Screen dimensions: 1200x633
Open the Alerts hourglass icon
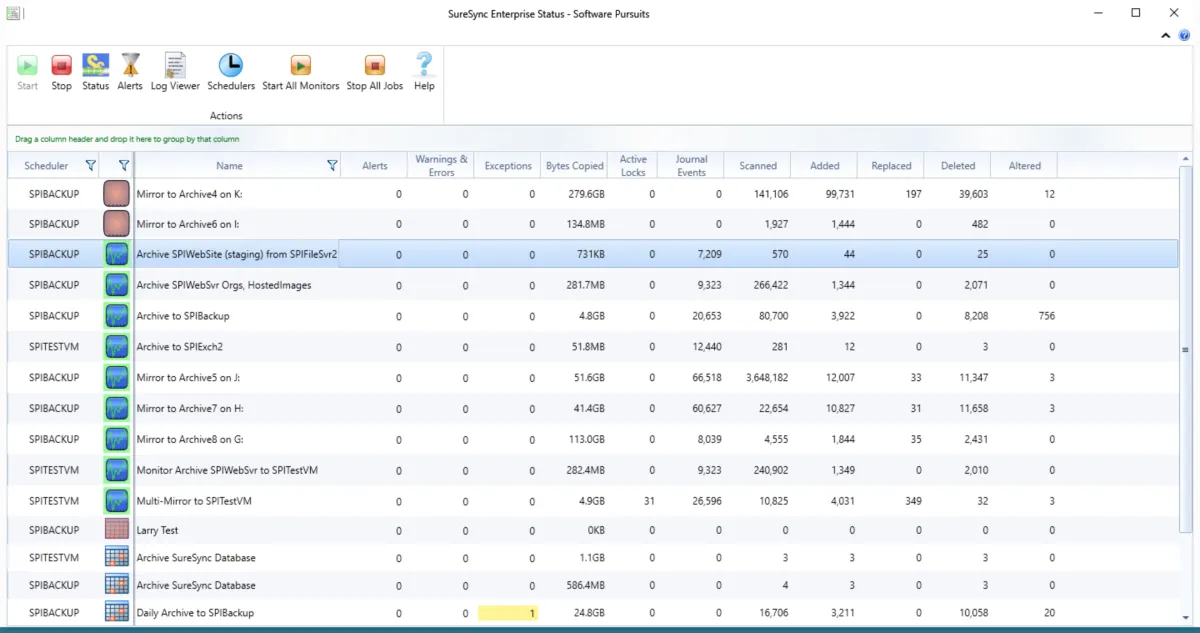[x=130, y=67]
